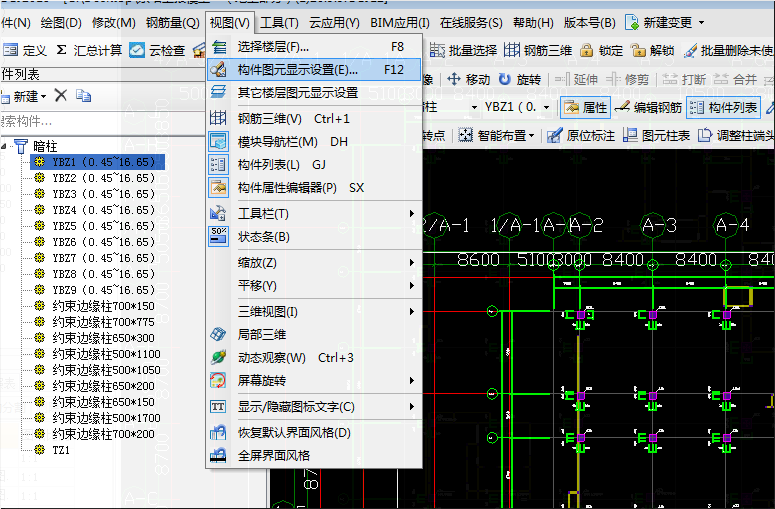This screenshot has width=775, height=509.
Task: Click the 修剪 toolbar button
Action: tap(627, 79)
